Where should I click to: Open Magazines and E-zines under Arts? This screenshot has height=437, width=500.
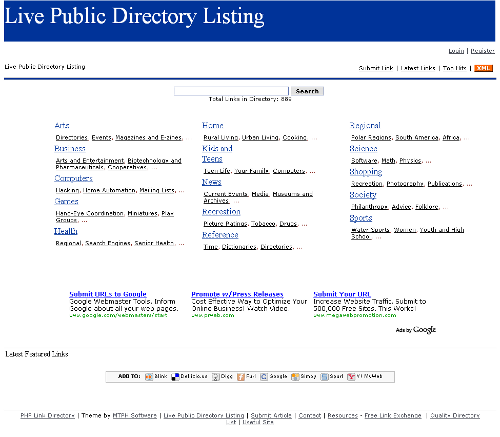tap(149, 137)
